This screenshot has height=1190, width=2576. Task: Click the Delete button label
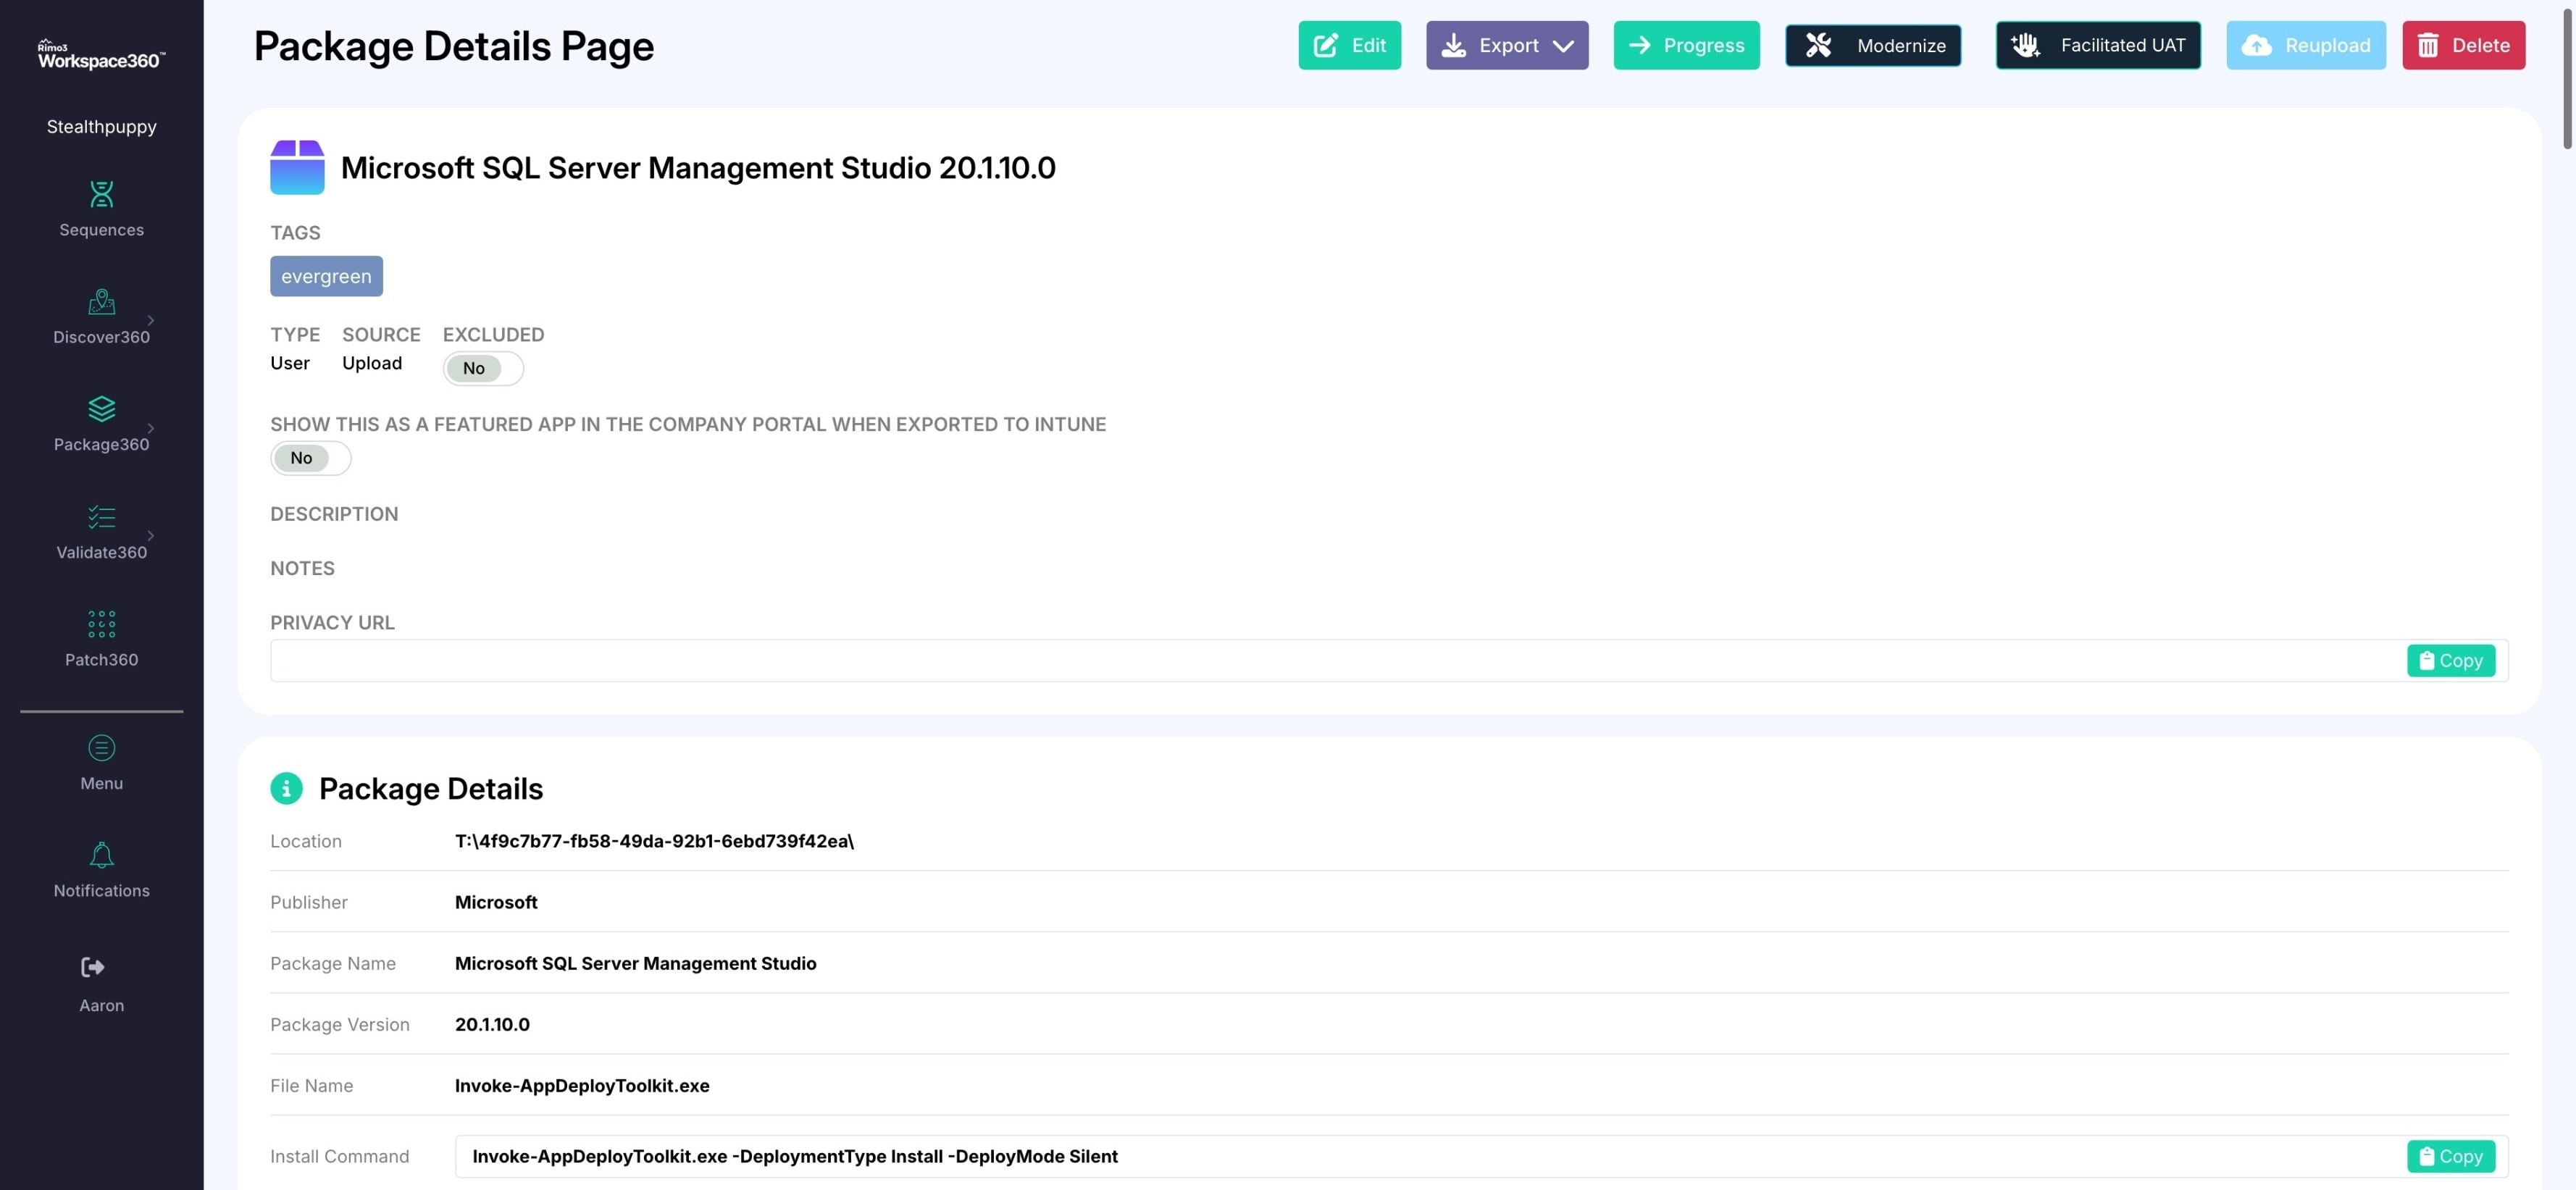(x=2480, y=46)
